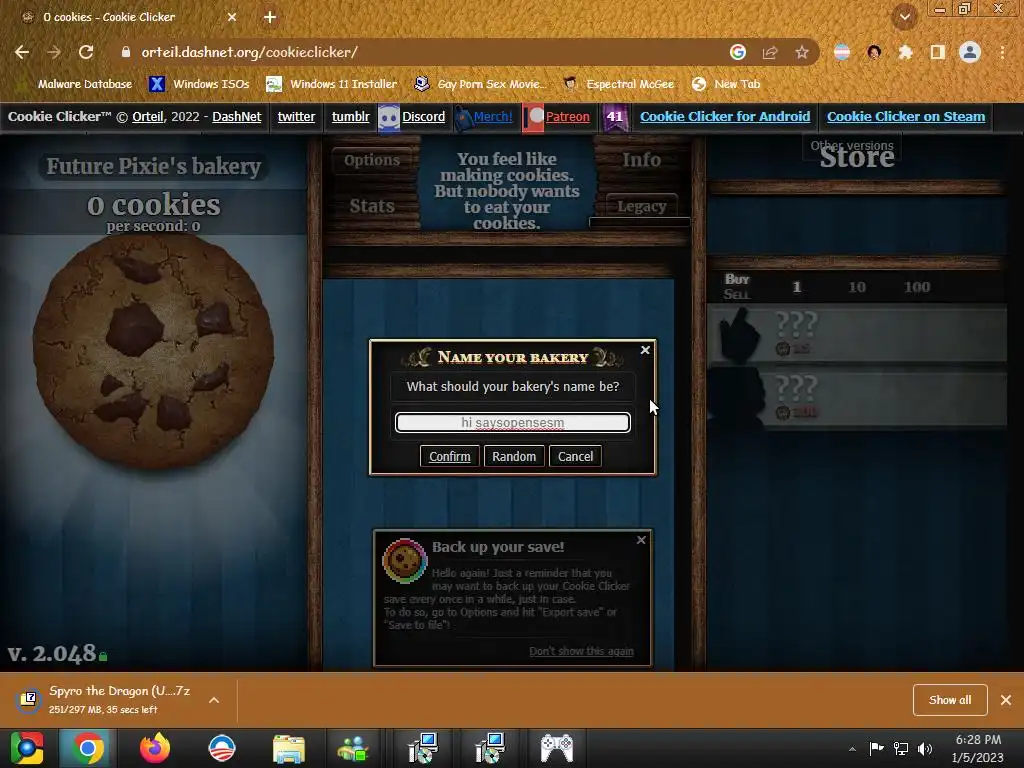The height and width of the screenshot is (768, 1024).
Task: Open New Tab bookmark
Action: 726,84
